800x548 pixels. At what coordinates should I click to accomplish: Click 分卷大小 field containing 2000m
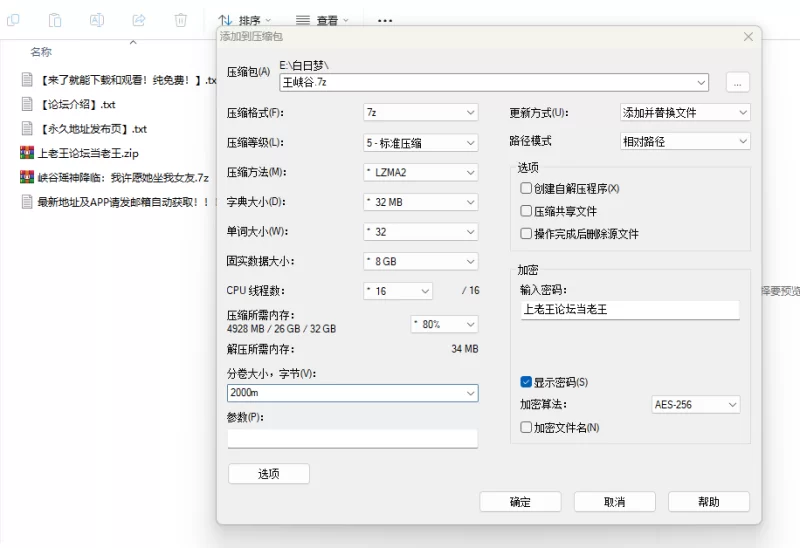(x=353, y=393)
